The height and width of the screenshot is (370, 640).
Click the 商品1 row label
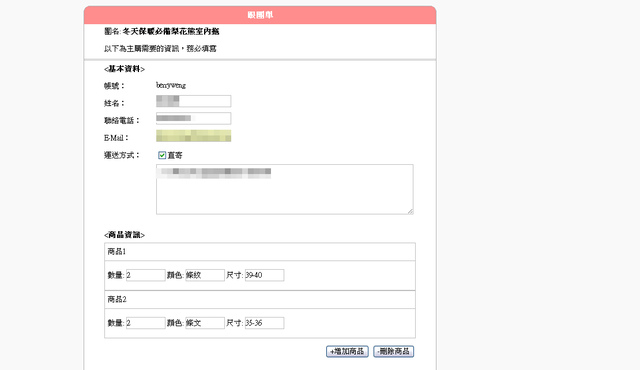117,252
